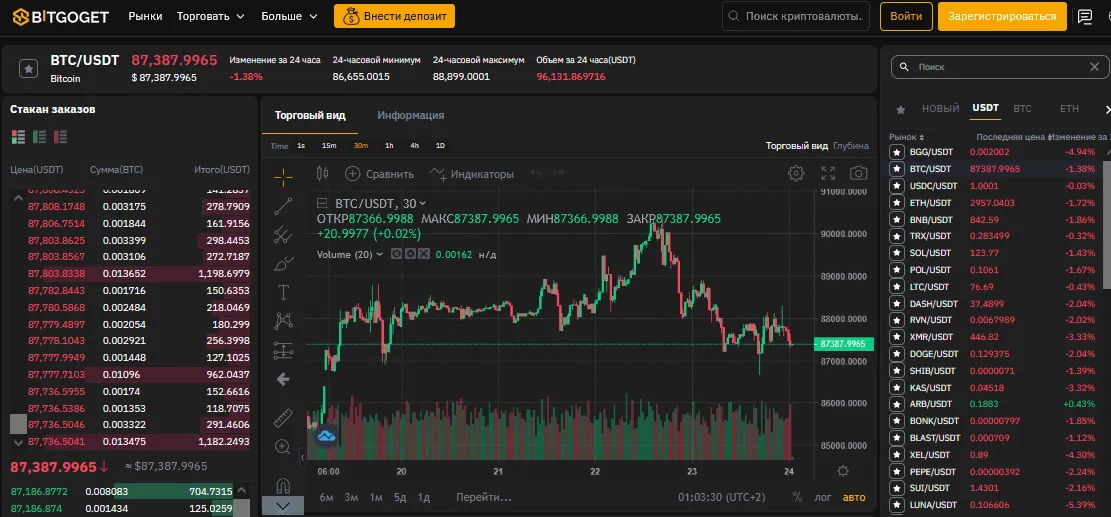
Task: Expand the BTC/USDT, 30 symbol dropdown
Action: click(x=423, y=203)
